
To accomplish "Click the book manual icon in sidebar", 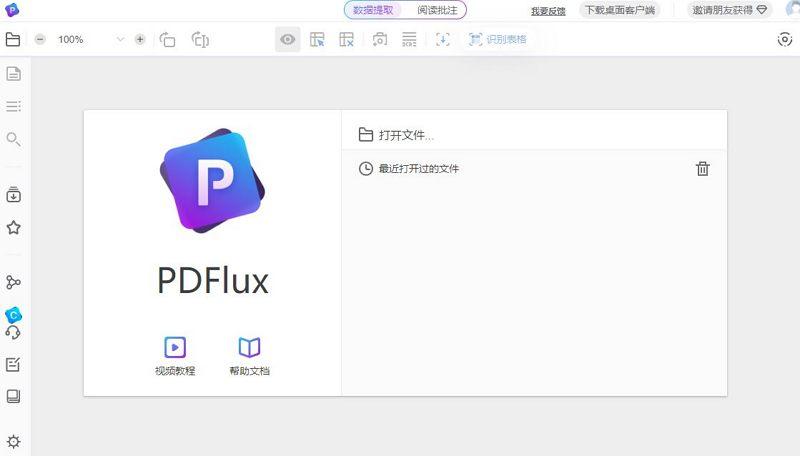I will (13, 396).
